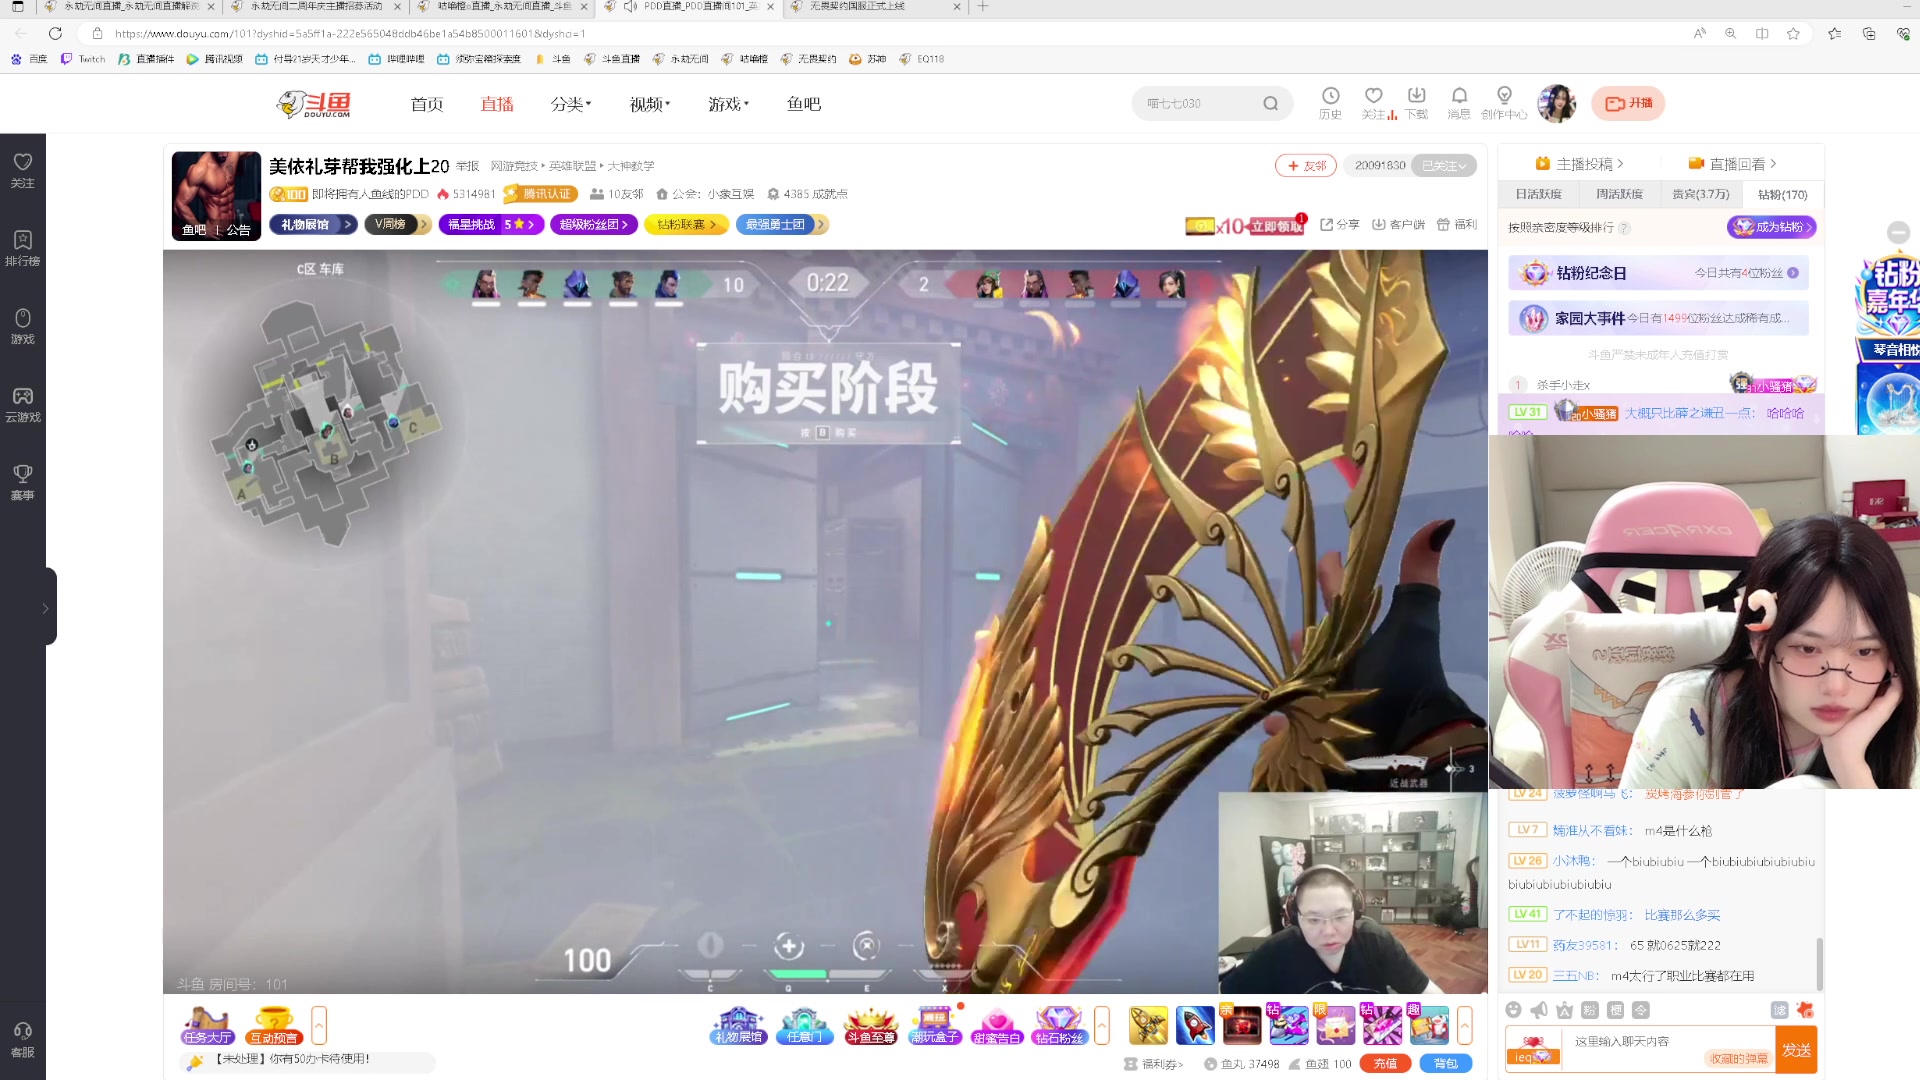Click the 下载 download icon in the top bar
Image resolution: width=1920 pixels, height=1080 pixels.
click(1416, 100)
